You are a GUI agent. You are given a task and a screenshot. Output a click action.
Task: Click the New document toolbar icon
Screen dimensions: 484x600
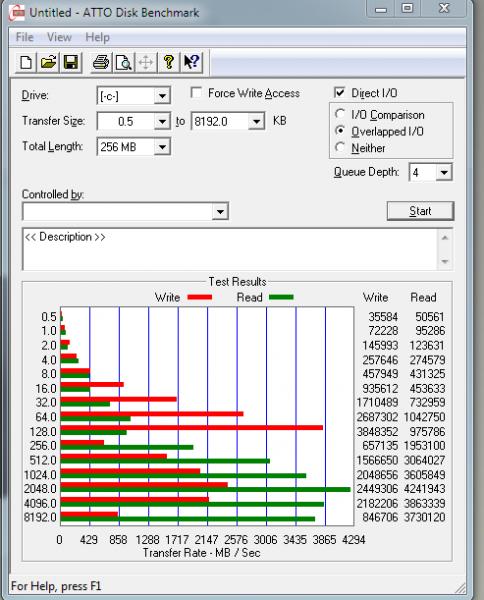click(26, 62)
